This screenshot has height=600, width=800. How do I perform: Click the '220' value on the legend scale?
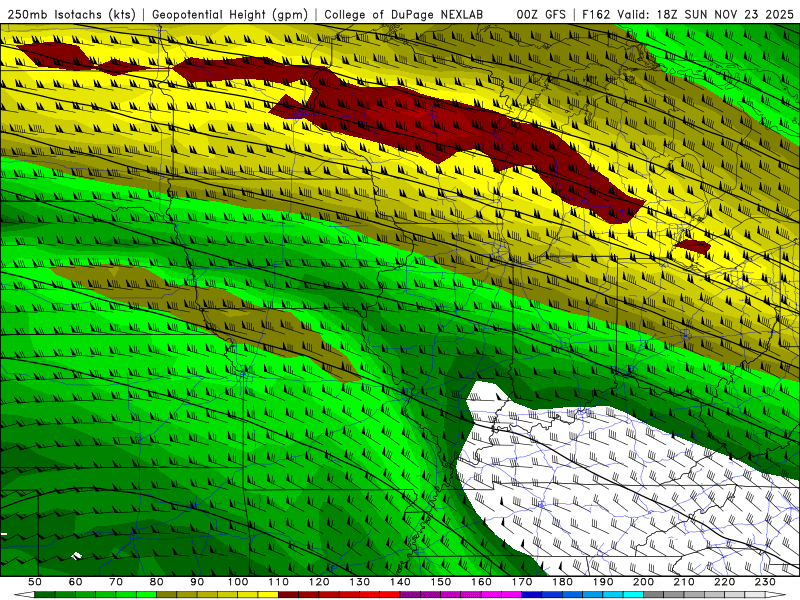point(725,582)
